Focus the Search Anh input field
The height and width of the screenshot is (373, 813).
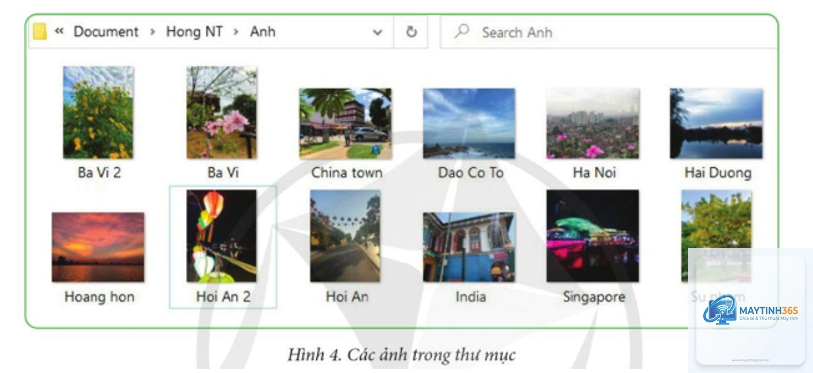tap(609, 32)
